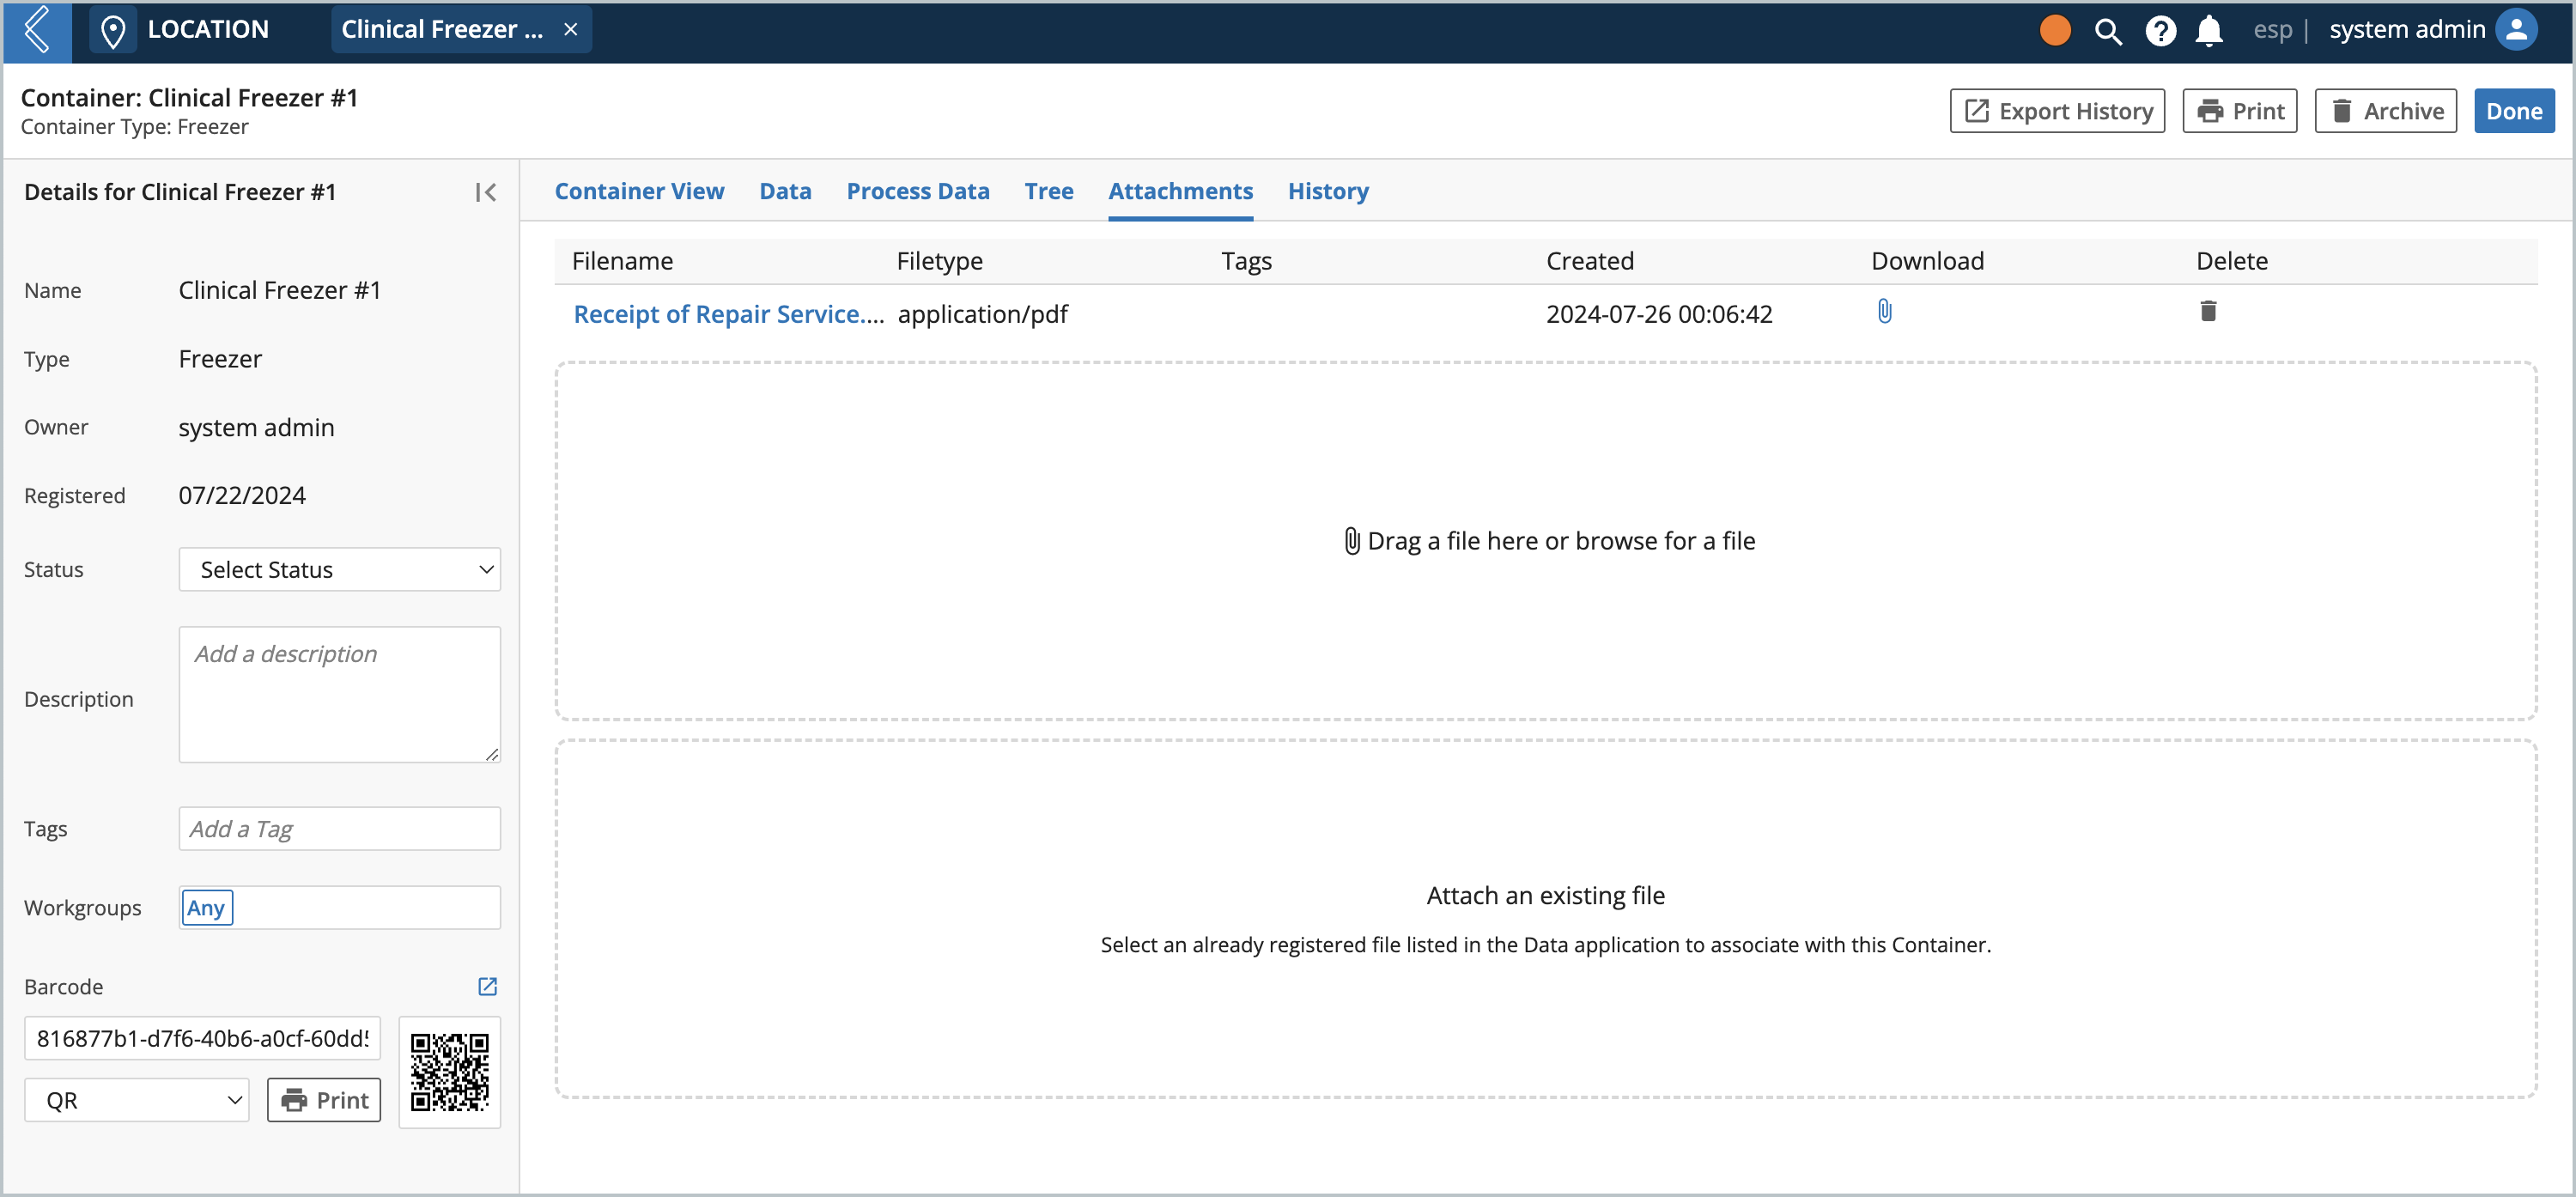Click the Add a description field
This screenshot has height=1197, width=2576.
339,694
